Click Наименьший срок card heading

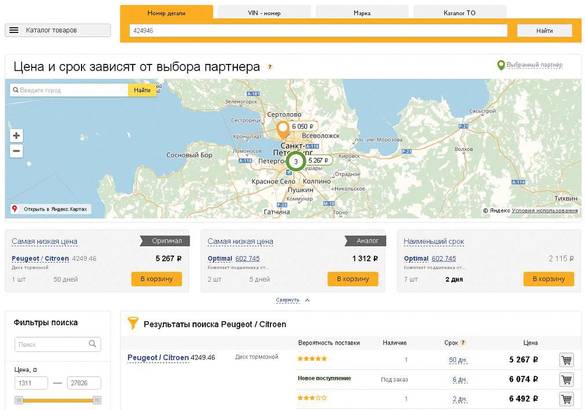(434, 241)
